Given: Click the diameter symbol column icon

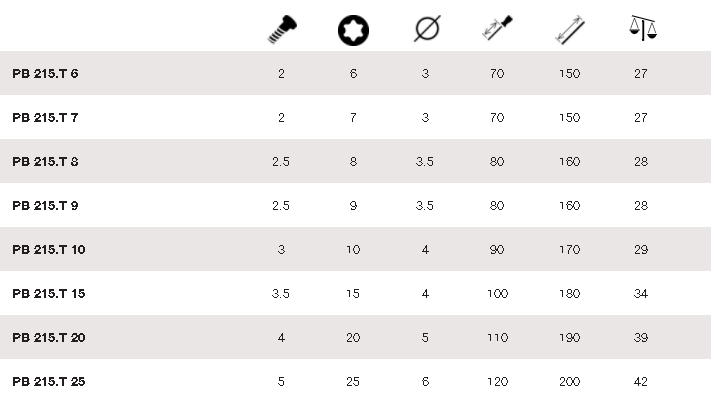Looking at the screenshot, I should [425, 30].
